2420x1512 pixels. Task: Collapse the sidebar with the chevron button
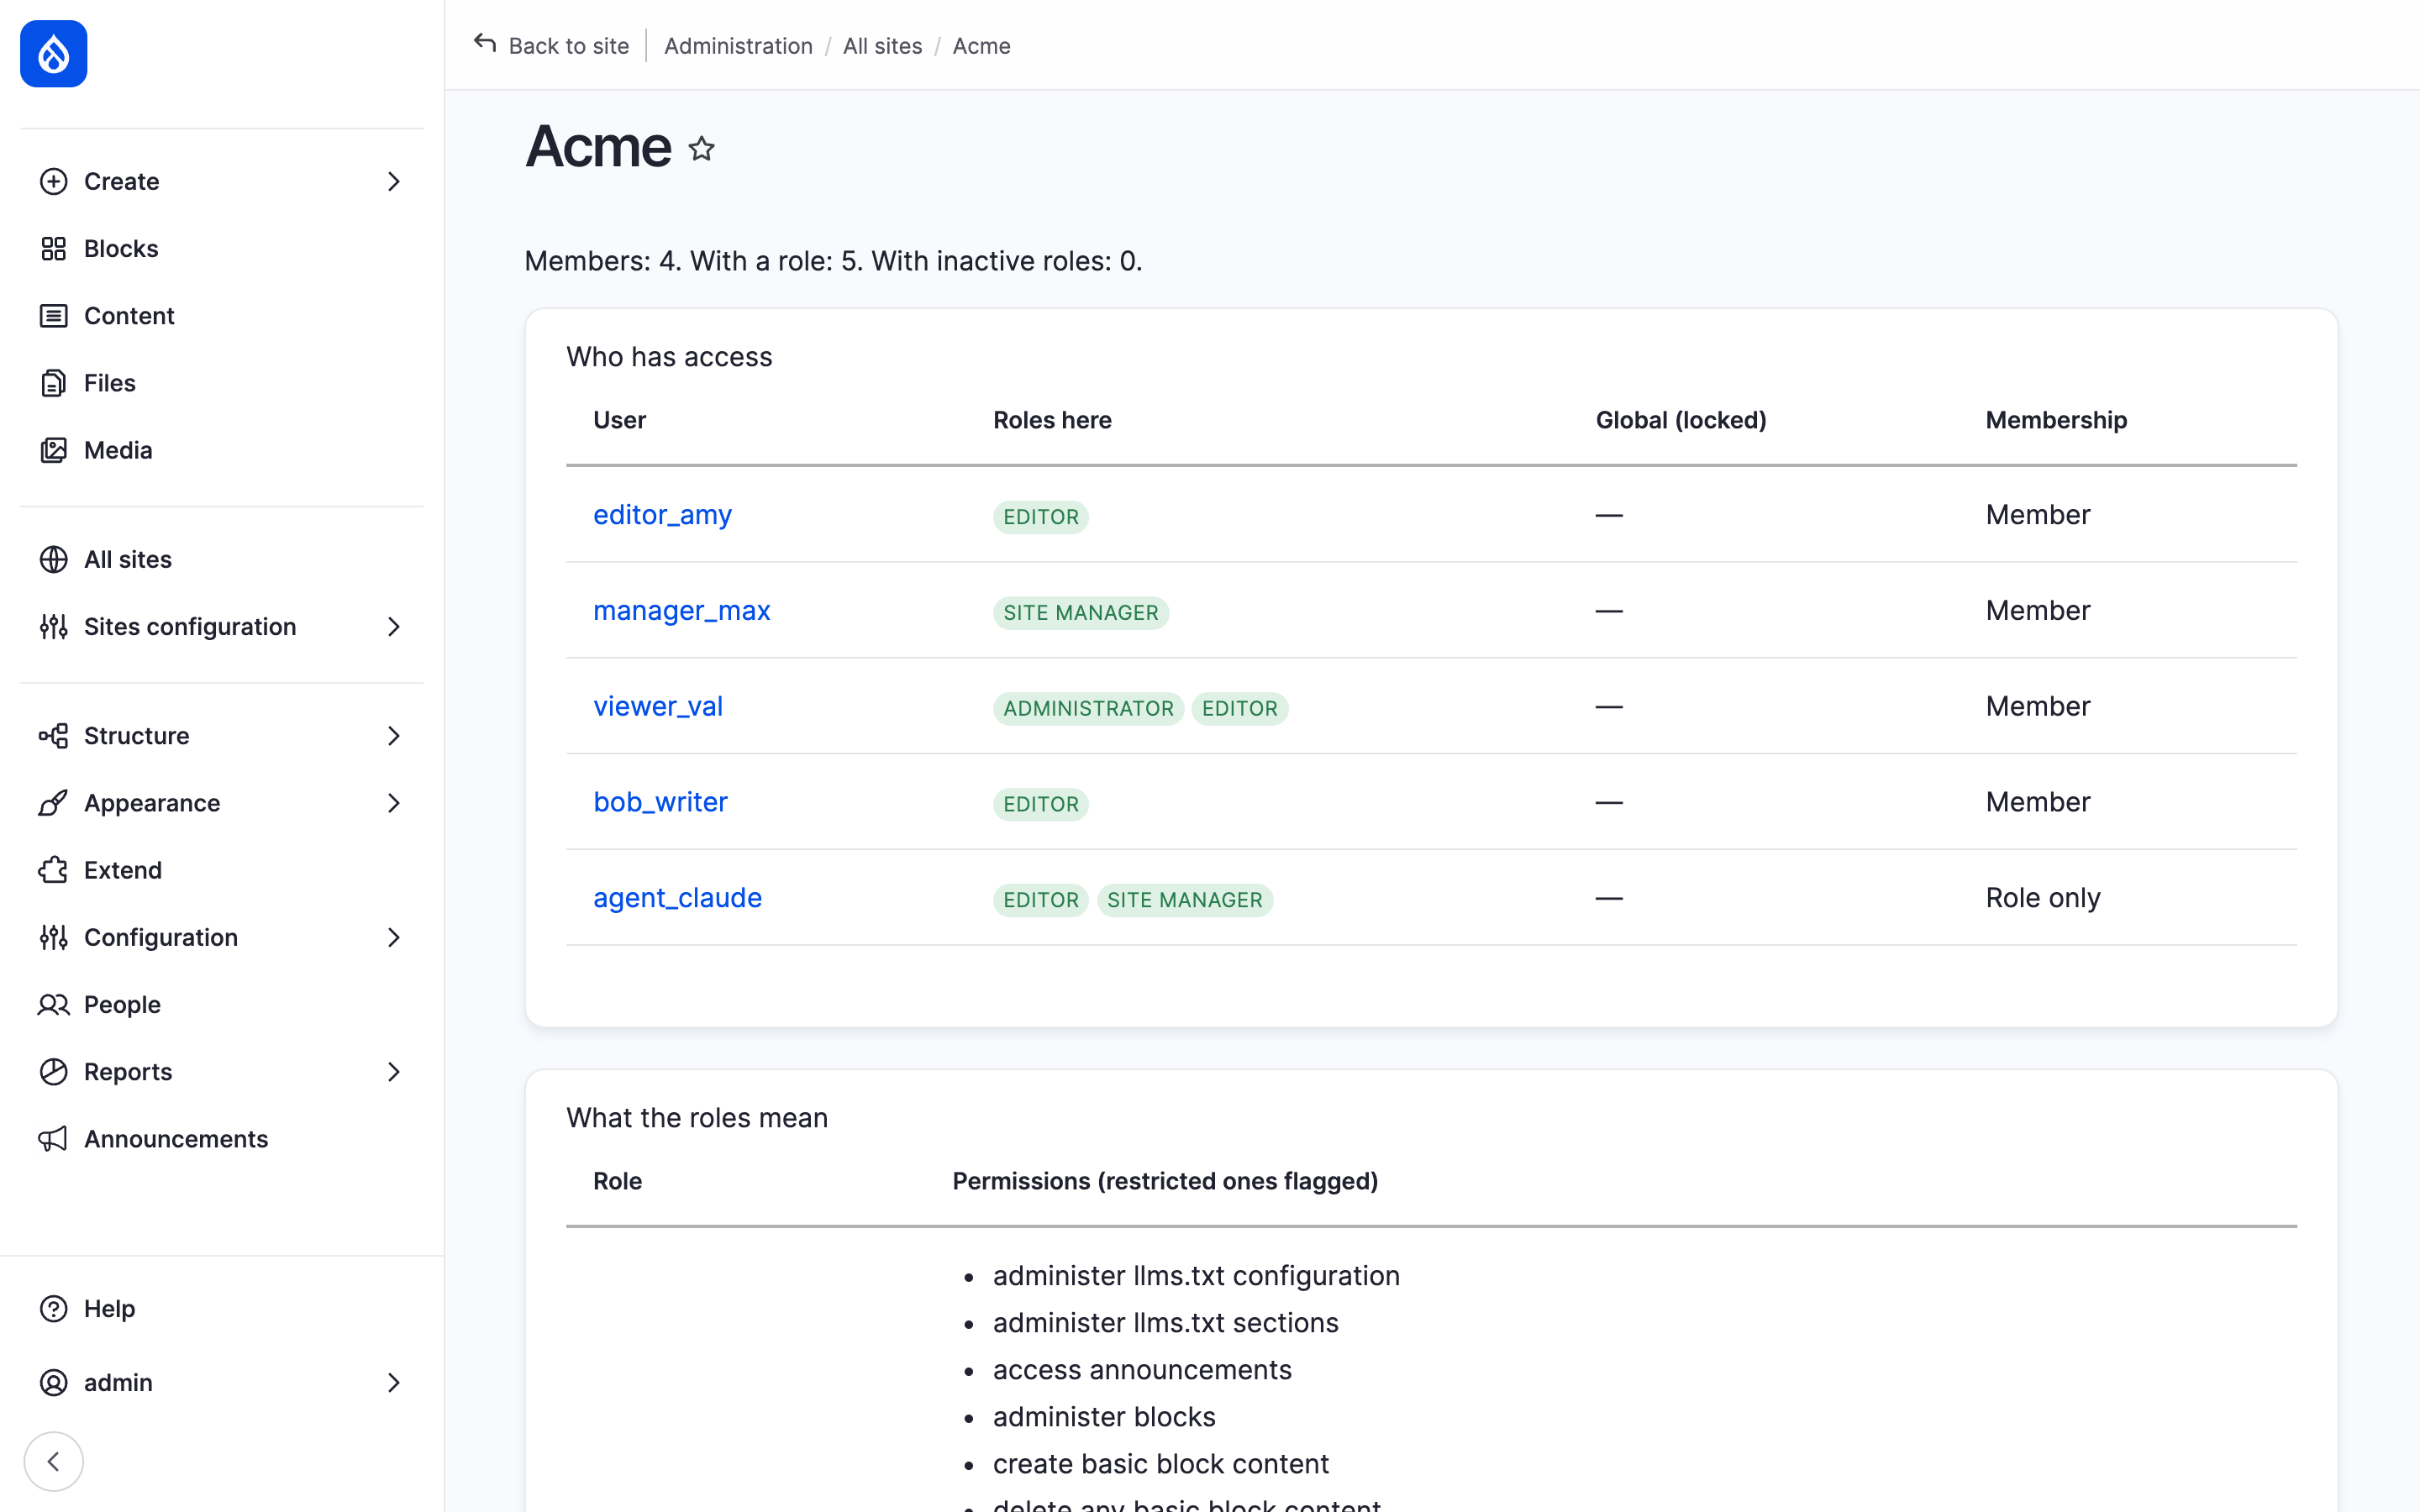coord(54,1461)
